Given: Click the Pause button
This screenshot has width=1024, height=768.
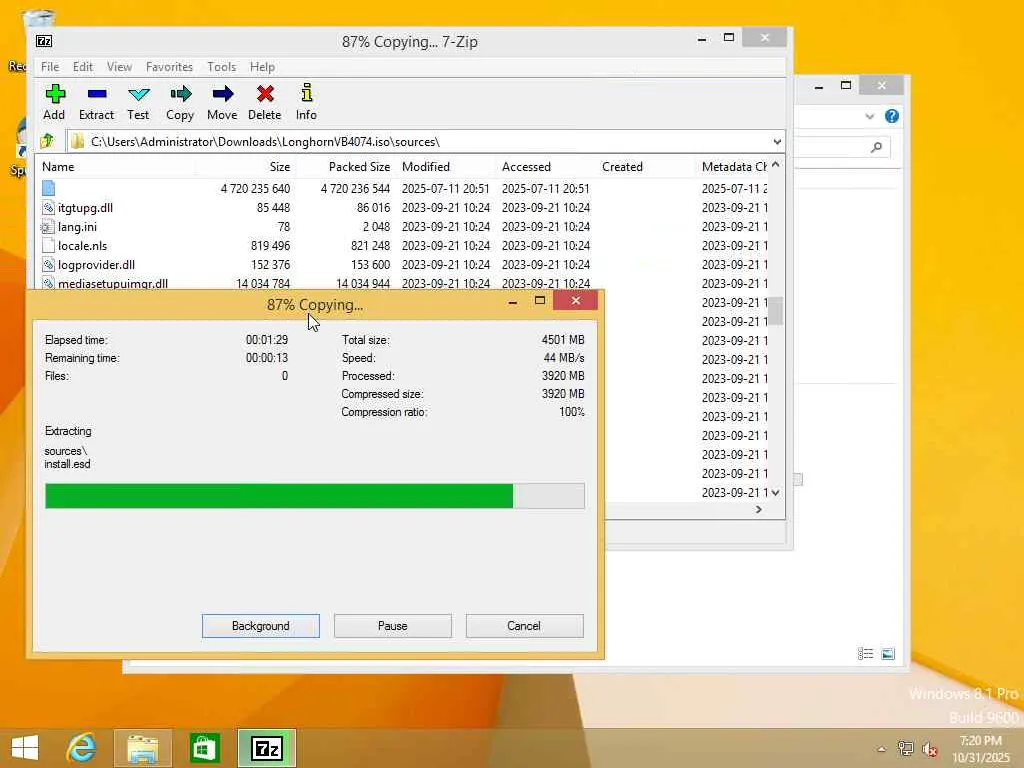Looking at the screenshot, I should click(x=392, y=626).
